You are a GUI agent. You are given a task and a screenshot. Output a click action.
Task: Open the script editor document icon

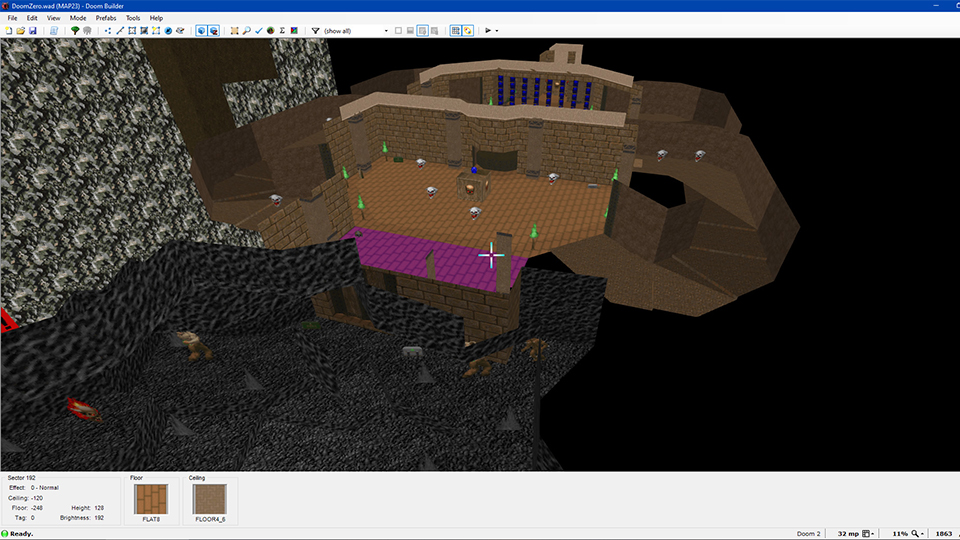point(54,31)
